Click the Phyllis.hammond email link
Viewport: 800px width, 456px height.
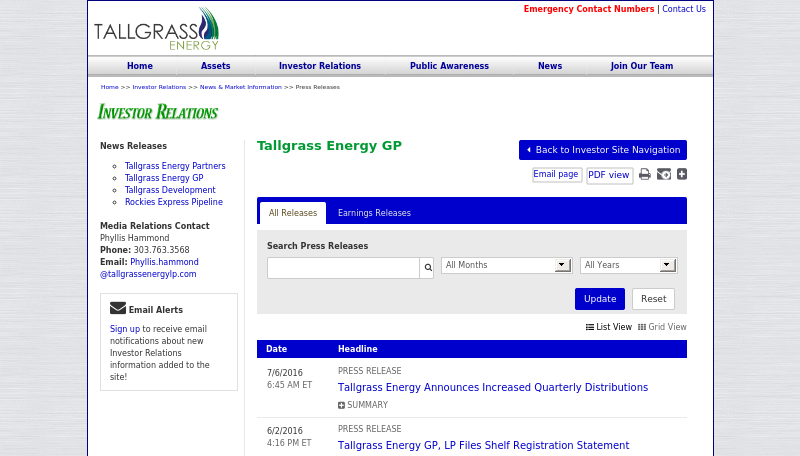coord(164,262)
